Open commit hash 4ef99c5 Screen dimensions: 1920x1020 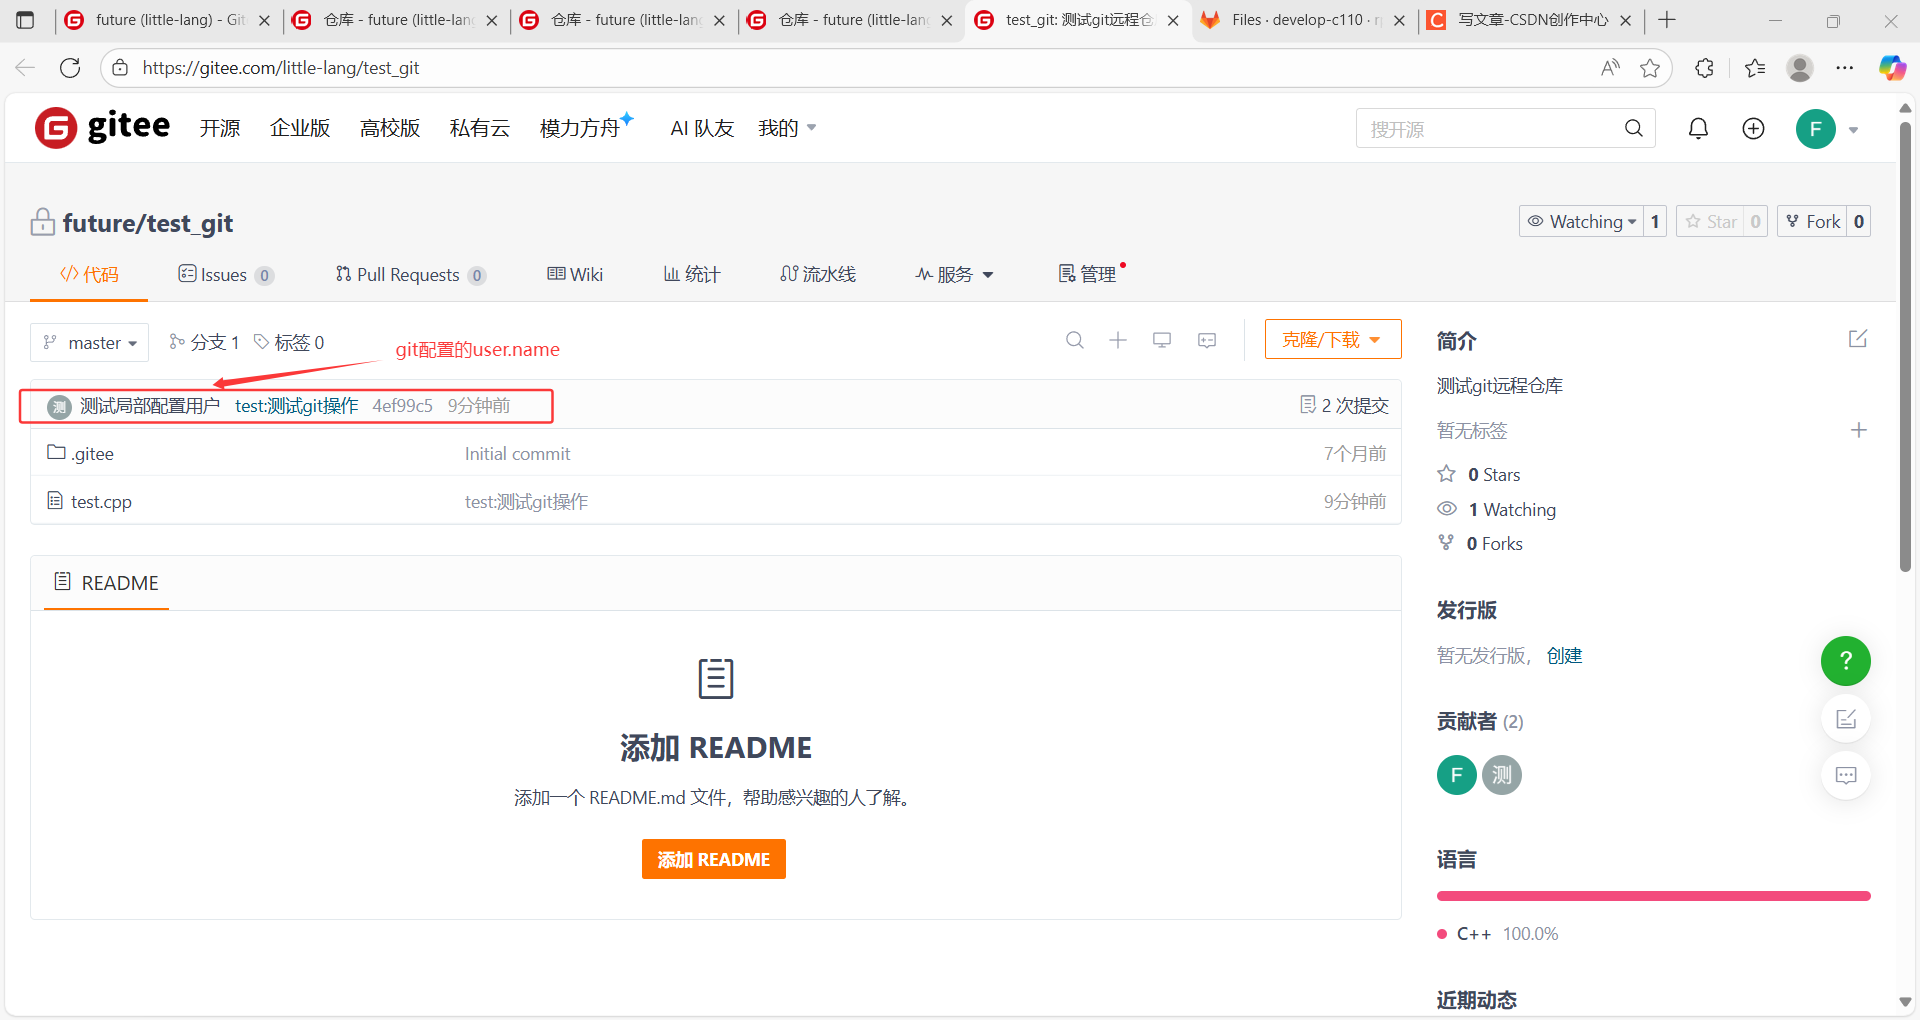[x=402, y=405]
